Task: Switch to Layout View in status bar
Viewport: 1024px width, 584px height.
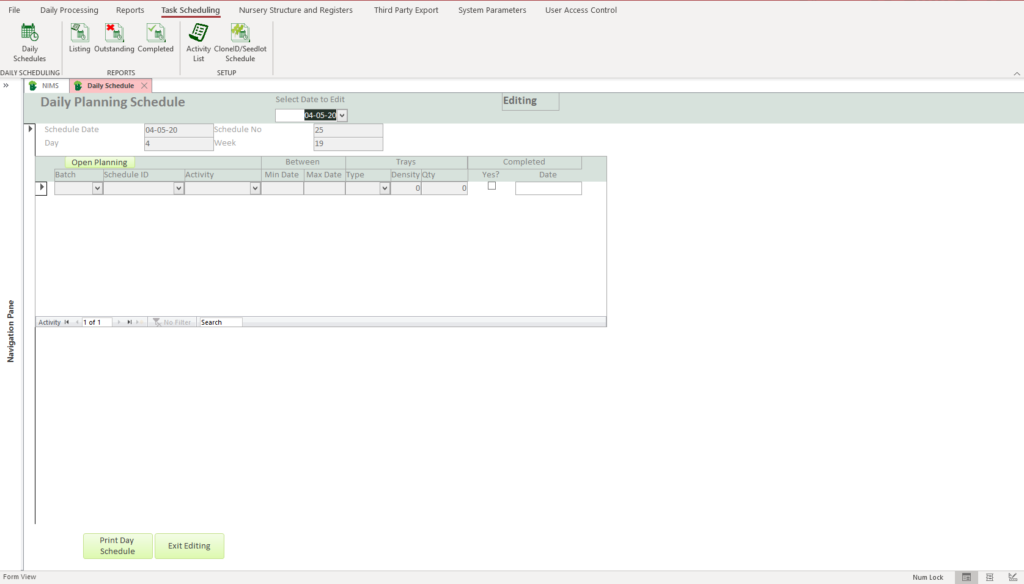Action: click(x=989, y=577)
